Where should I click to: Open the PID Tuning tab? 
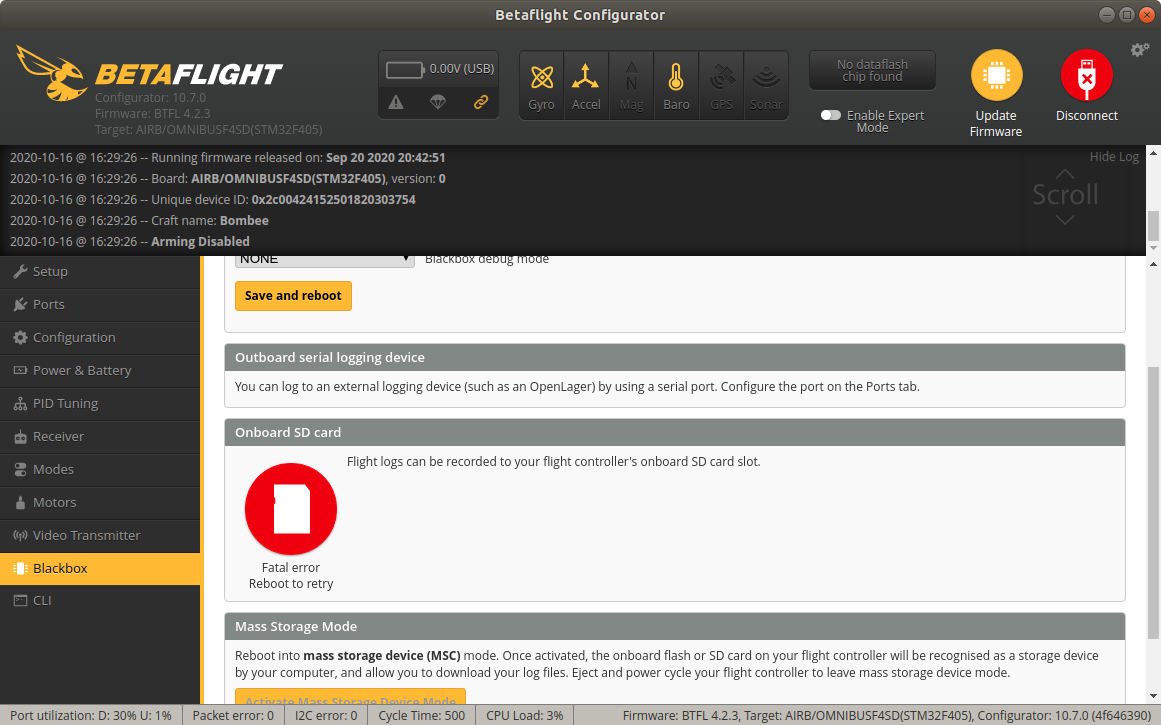point(100,404)
